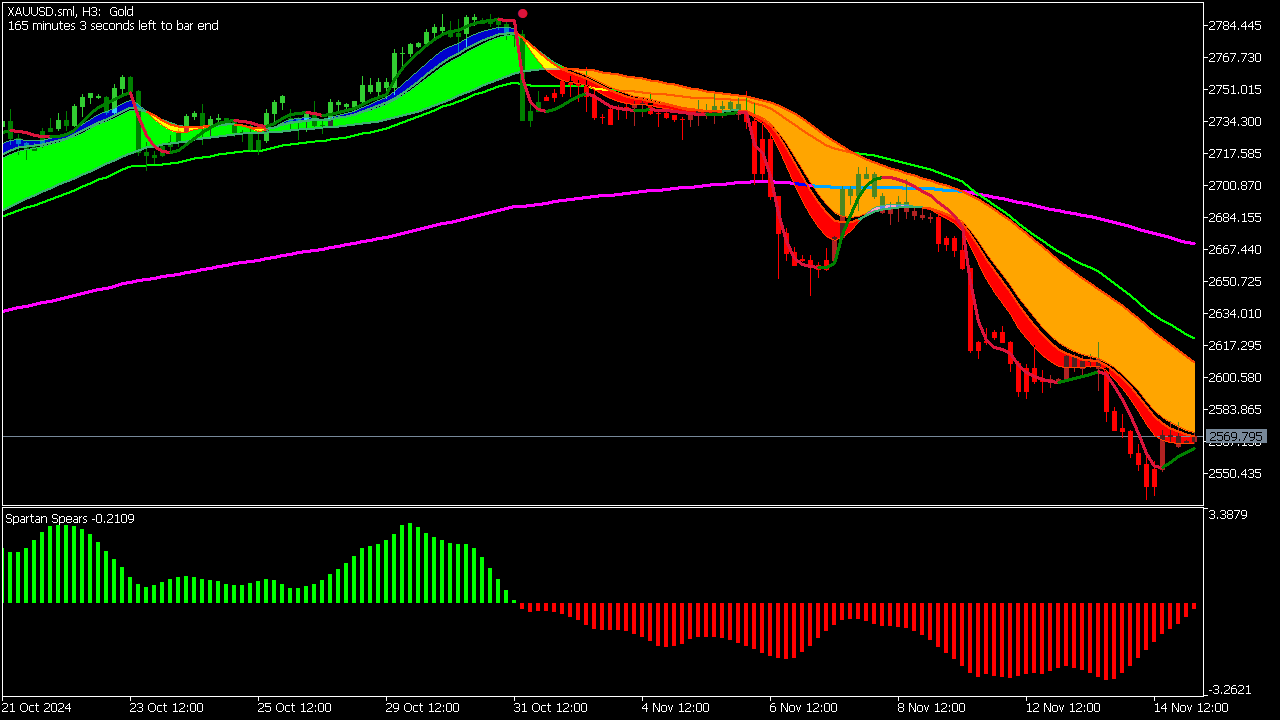
Task: Click the 2650.725 price axis label
Action: [x=1236, y=281]
